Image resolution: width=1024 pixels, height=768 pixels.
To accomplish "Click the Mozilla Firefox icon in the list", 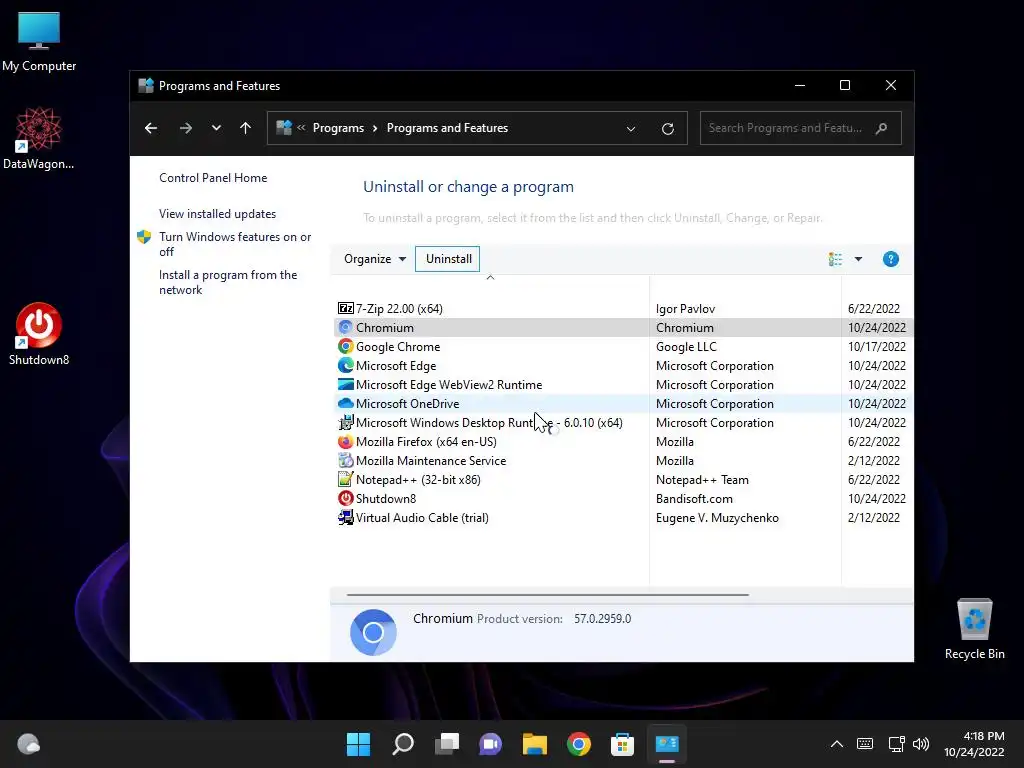I will pyautogui.click(x=345, y=441).
